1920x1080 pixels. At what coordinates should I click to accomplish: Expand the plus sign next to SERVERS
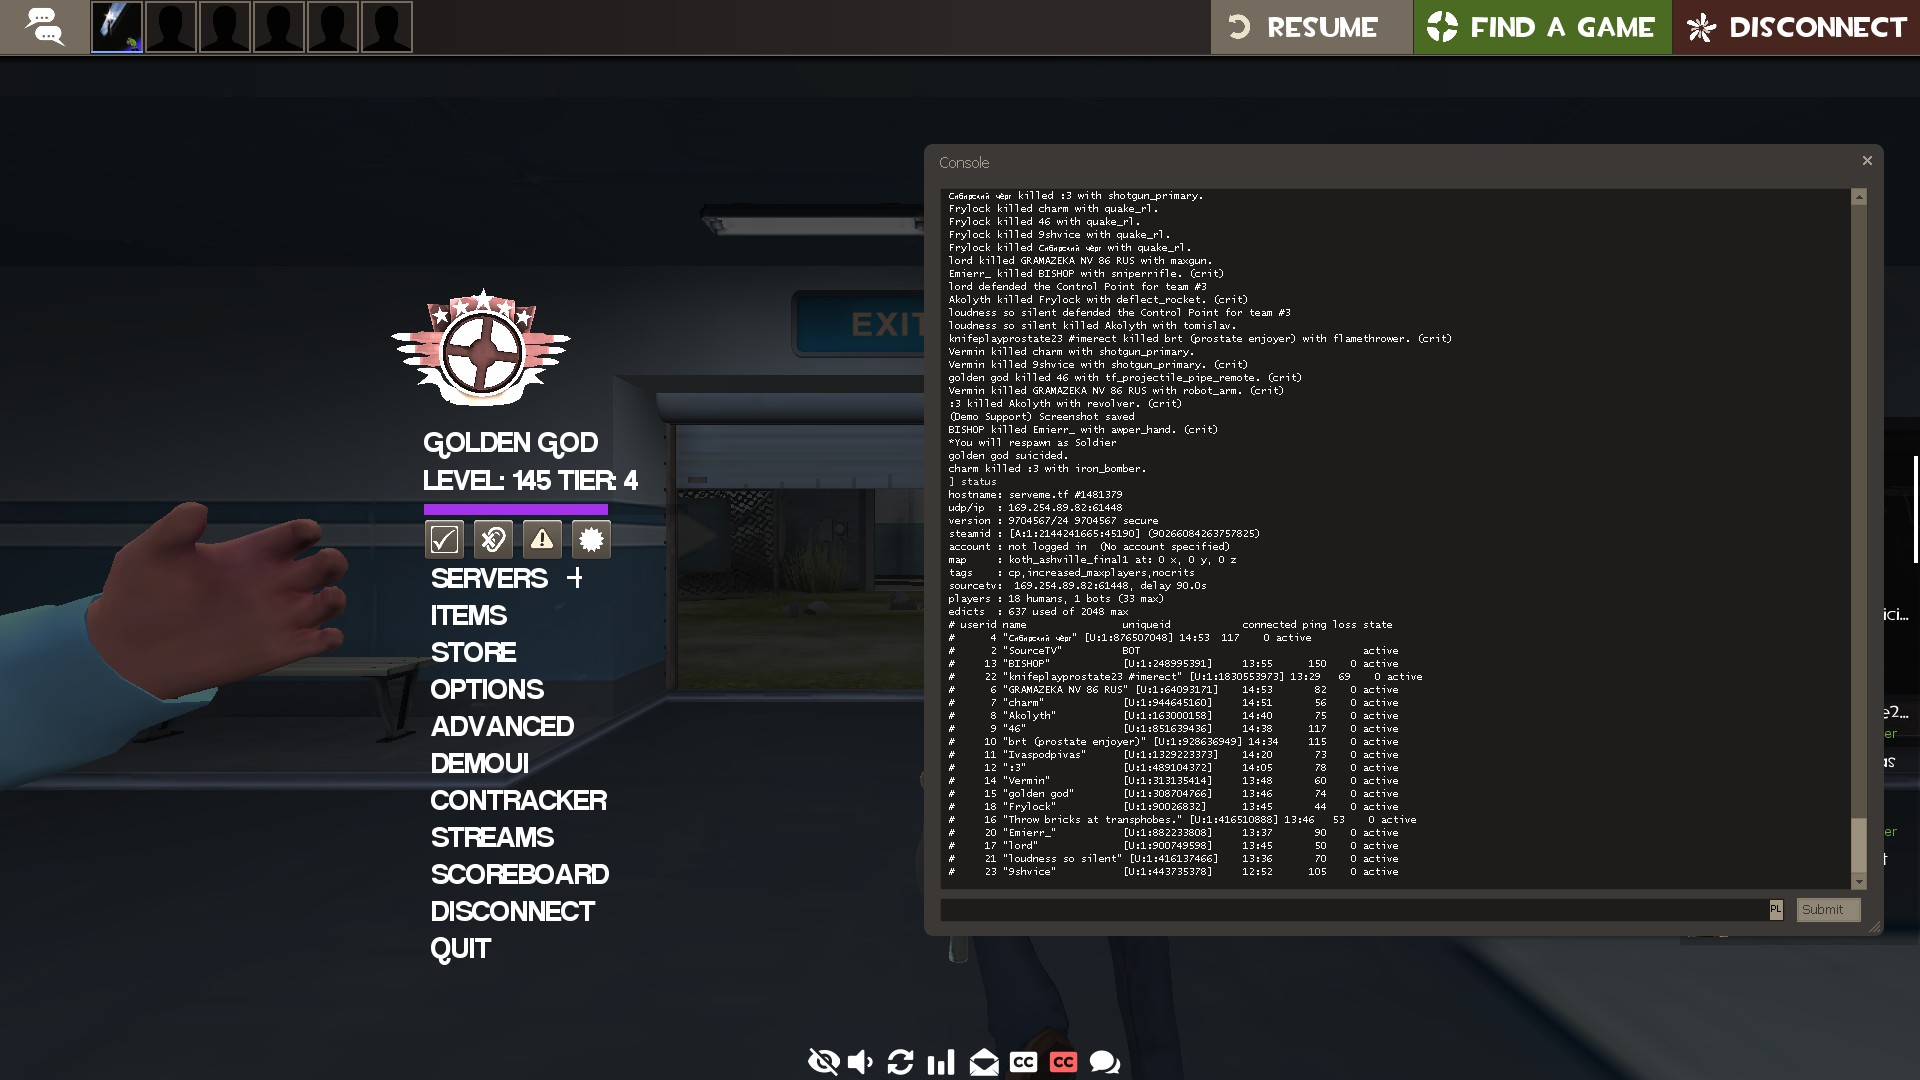(x=575, y=578)
